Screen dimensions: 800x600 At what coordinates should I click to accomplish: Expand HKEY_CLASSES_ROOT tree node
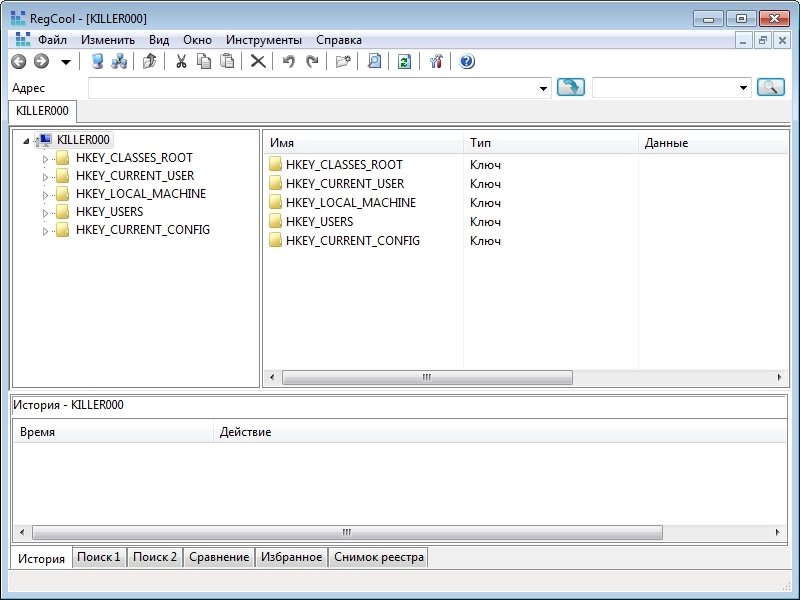[x=44, y=158]
